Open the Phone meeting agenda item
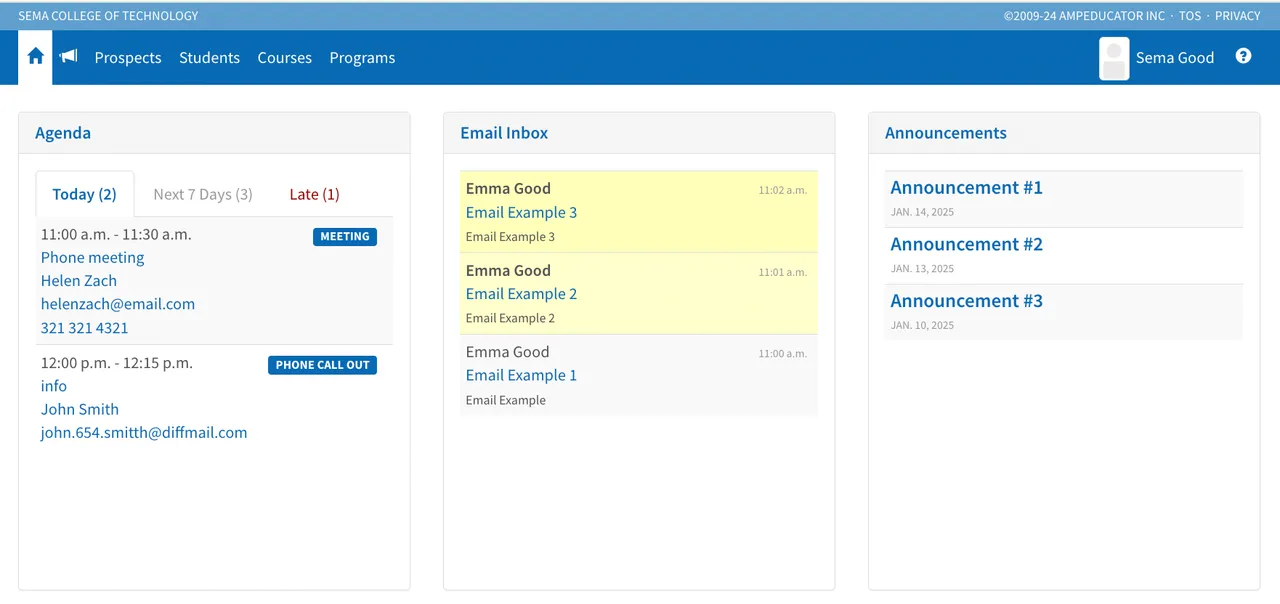1280x604 pixels. tap(92, 257)
